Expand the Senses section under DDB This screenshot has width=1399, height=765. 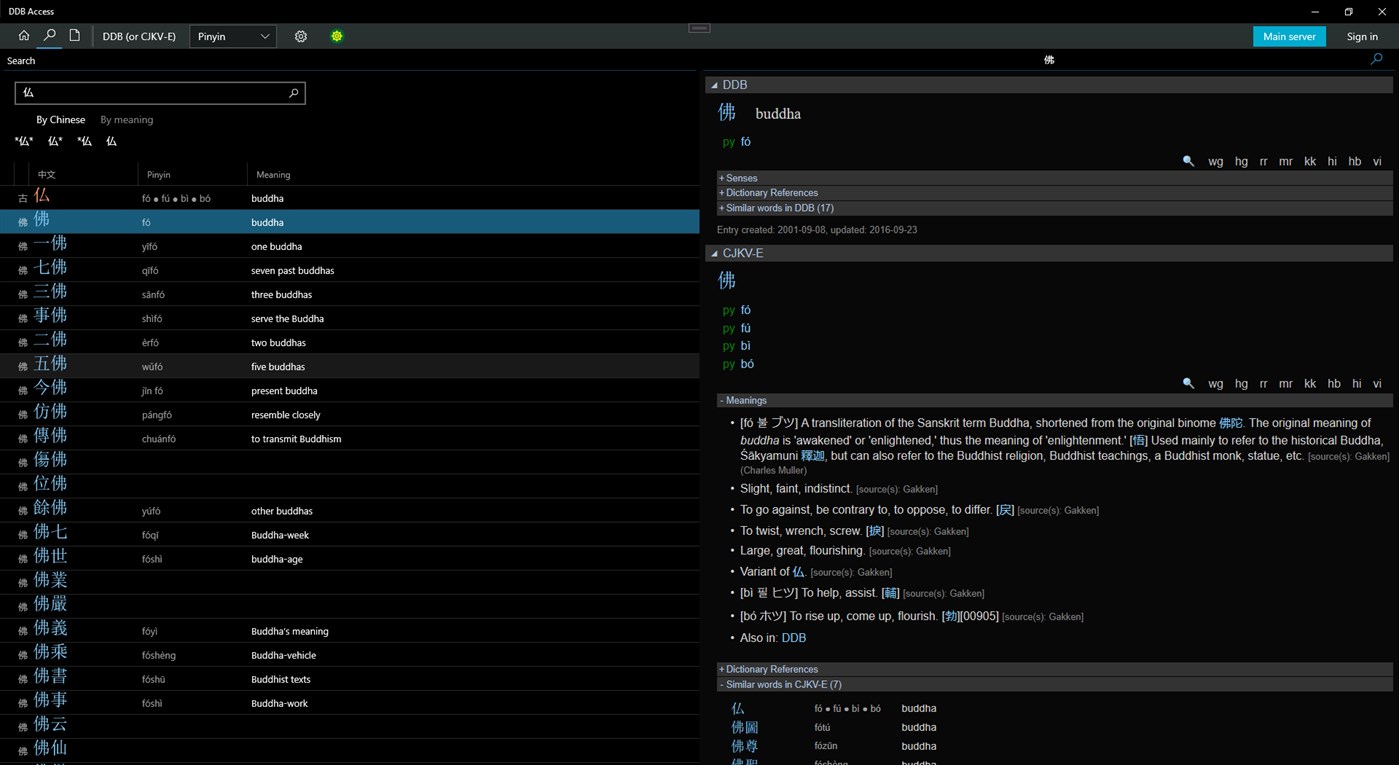click(738, 177)
